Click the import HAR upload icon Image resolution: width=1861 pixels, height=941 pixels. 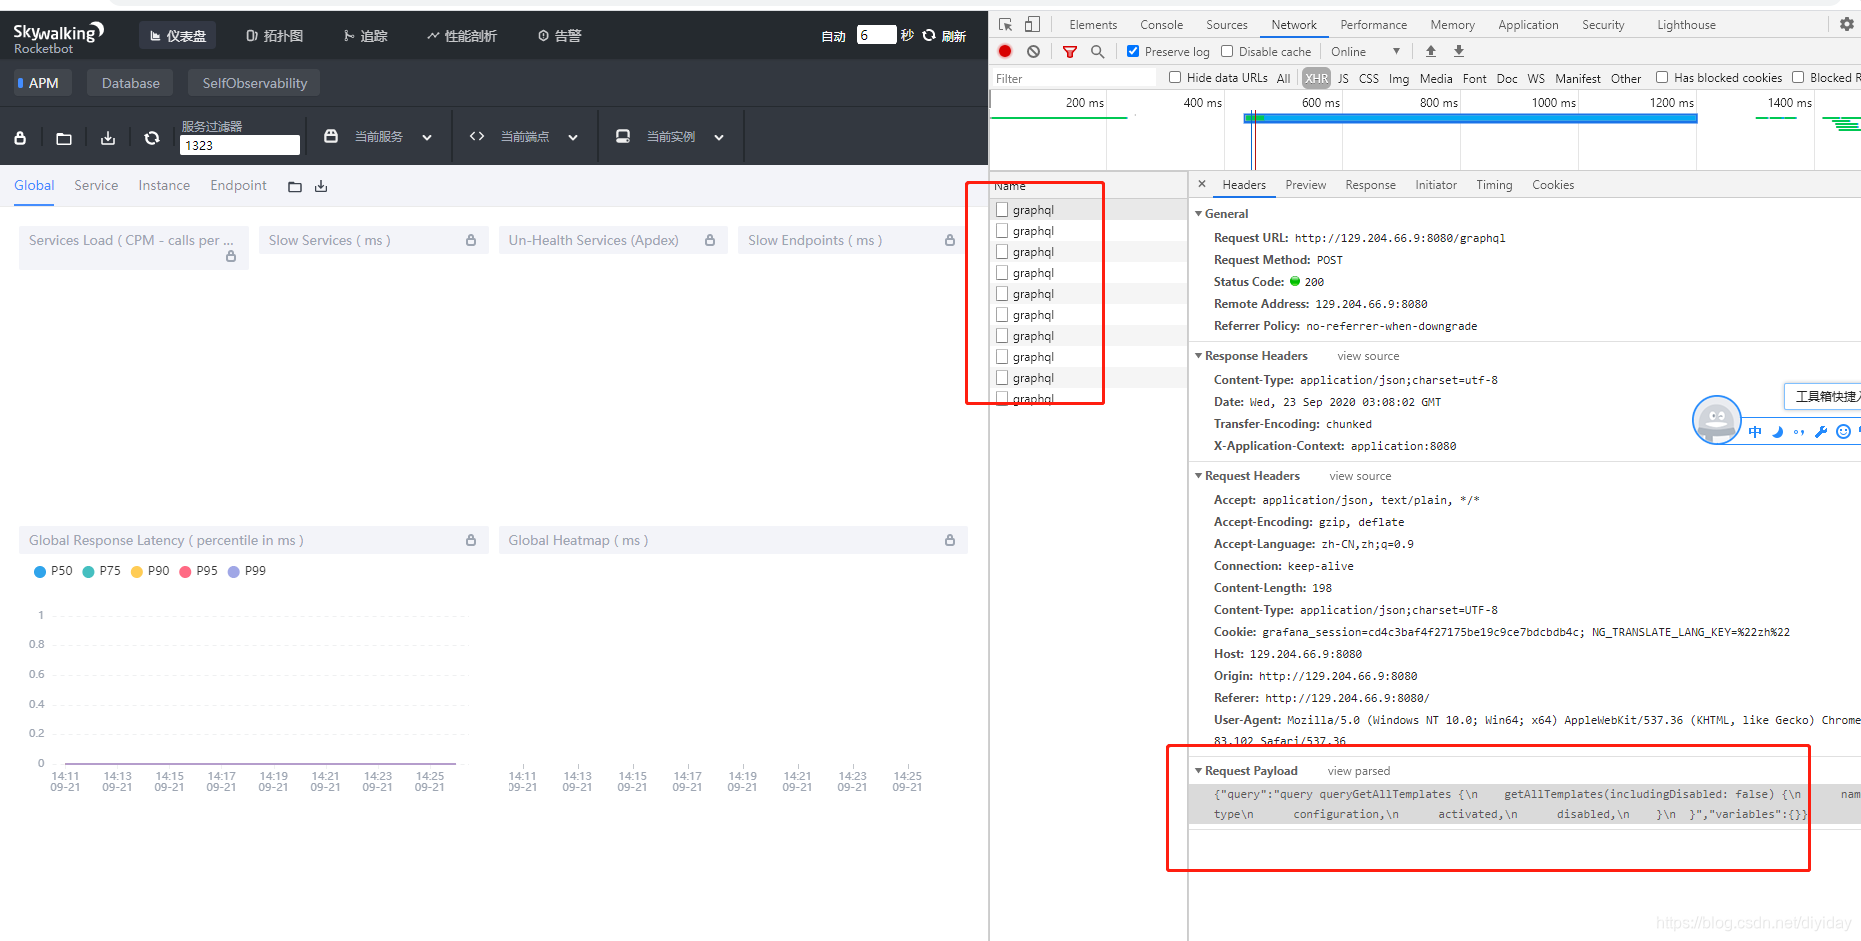coord(1431,51)
